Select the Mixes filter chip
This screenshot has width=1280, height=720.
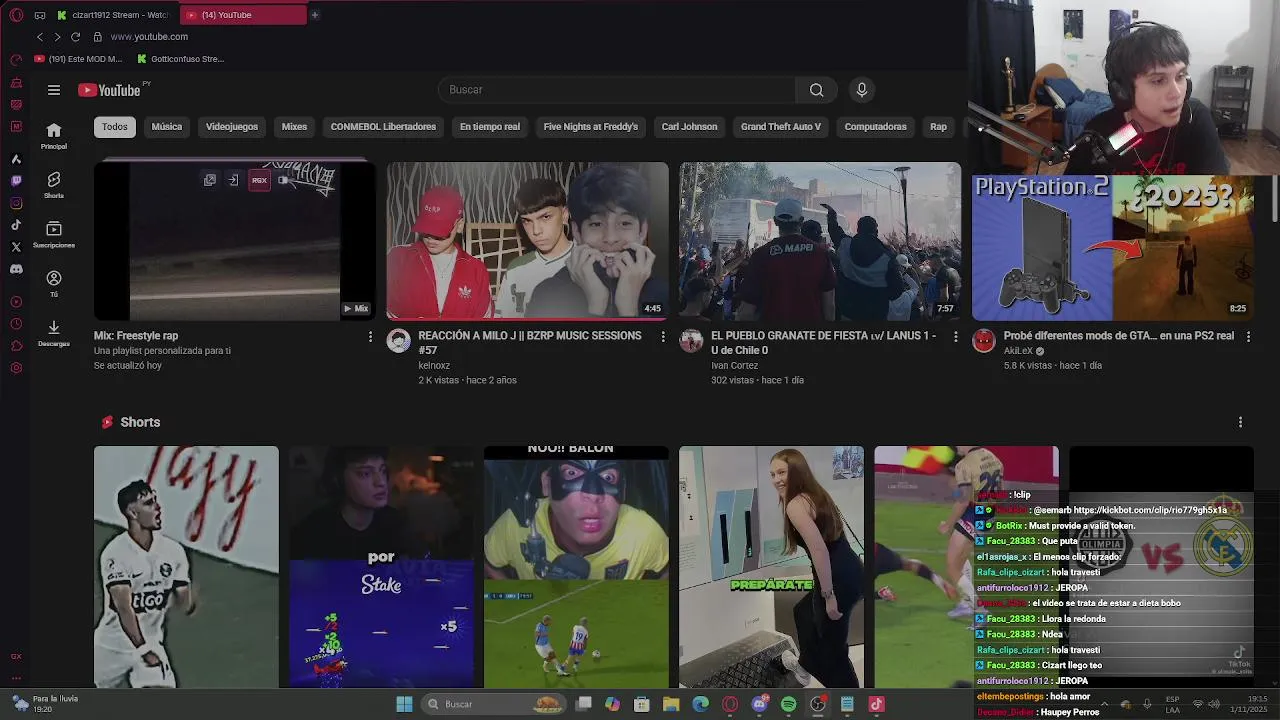pyautogui.click(x=294, y=127)
